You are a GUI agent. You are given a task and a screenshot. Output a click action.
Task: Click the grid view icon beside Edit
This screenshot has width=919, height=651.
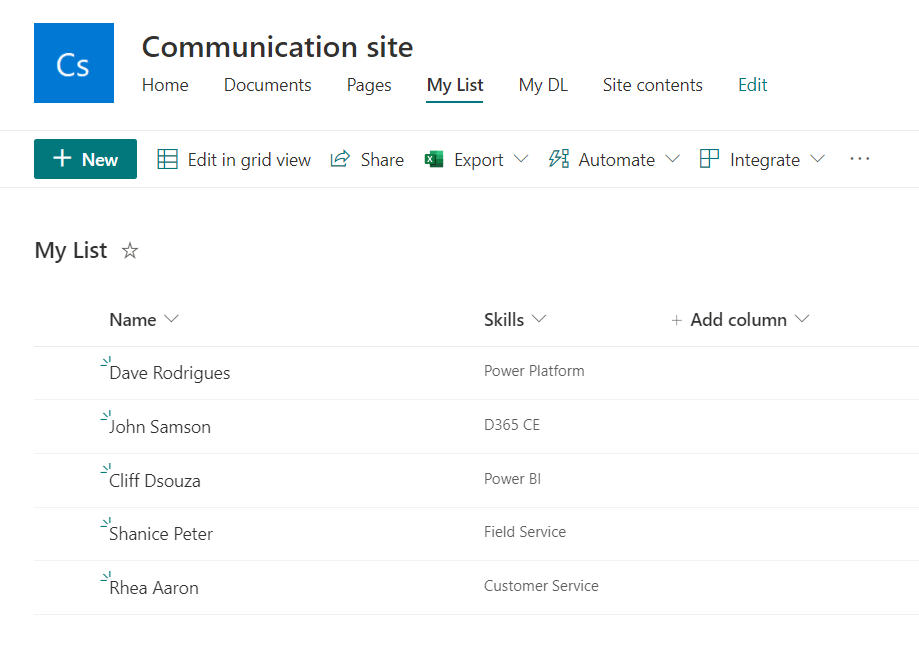pyautogui.click(x=166, y=159)
